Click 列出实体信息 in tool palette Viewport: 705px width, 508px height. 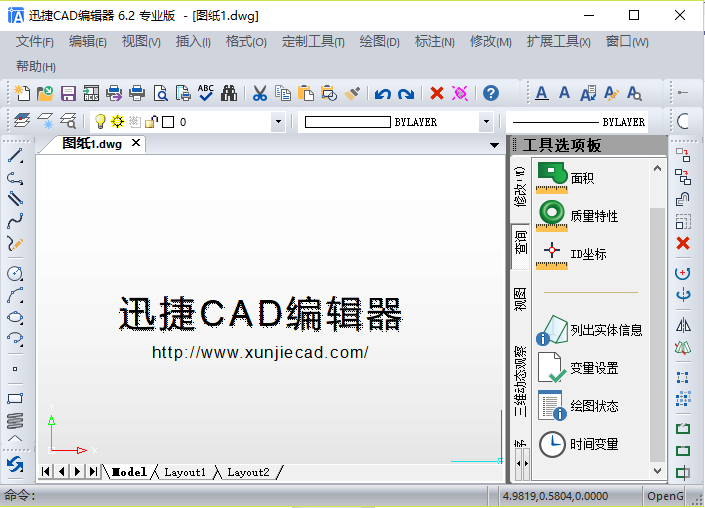(589, 330)
